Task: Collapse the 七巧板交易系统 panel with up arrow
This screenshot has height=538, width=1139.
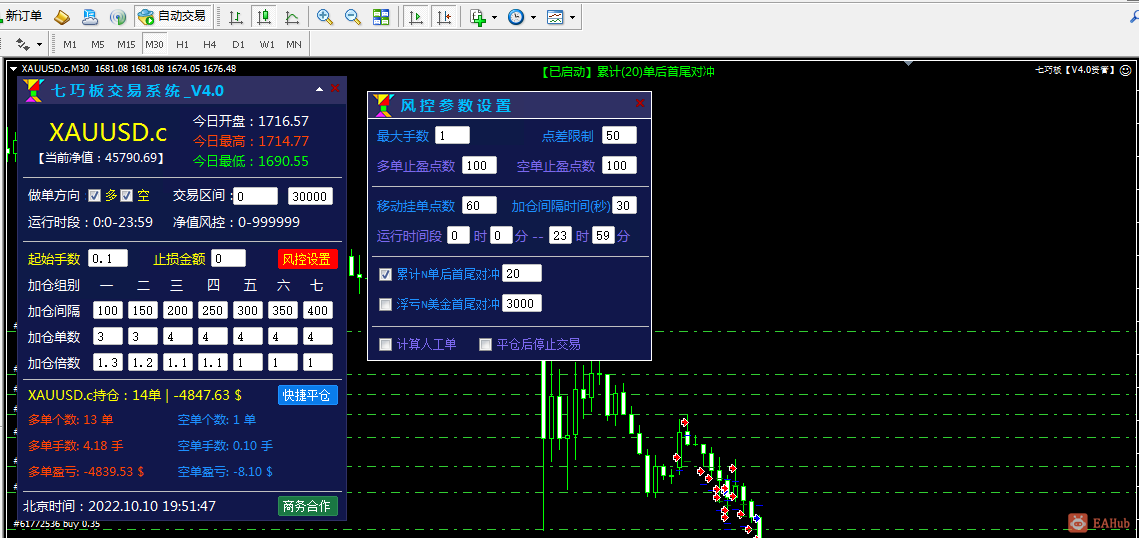Action: click(319, 89)
